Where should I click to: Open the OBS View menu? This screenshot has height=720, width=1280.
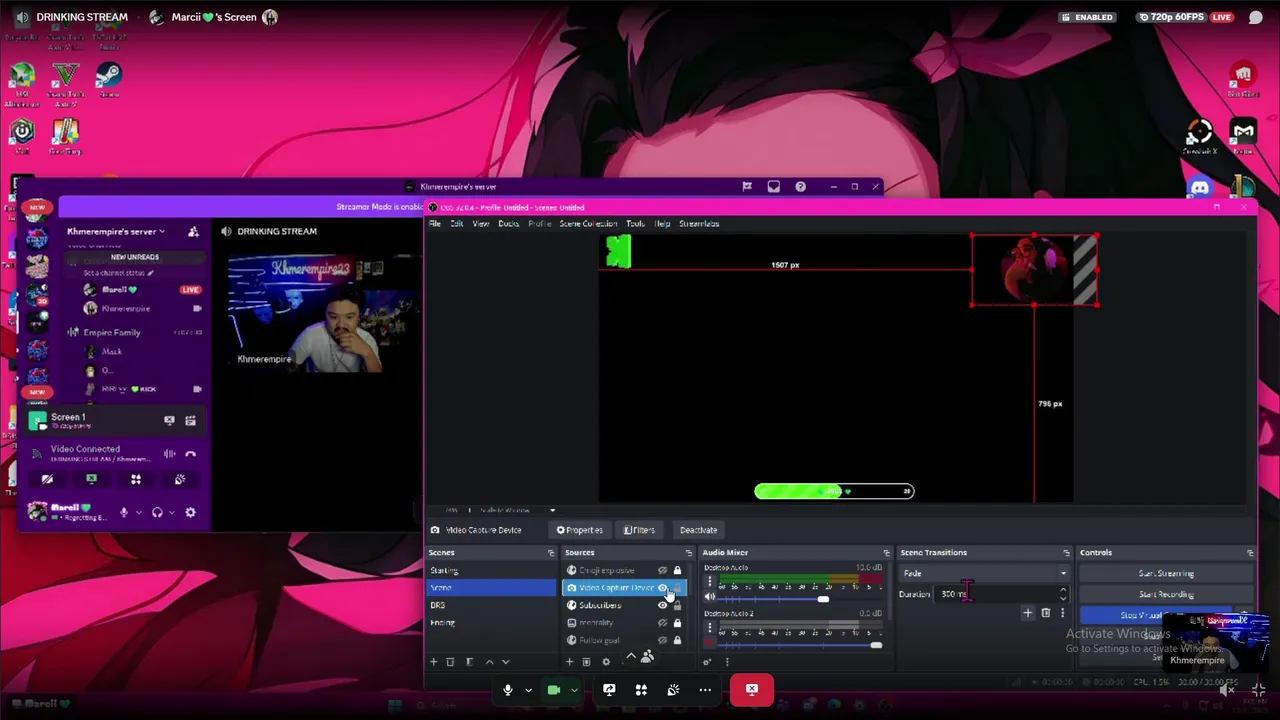481,224
